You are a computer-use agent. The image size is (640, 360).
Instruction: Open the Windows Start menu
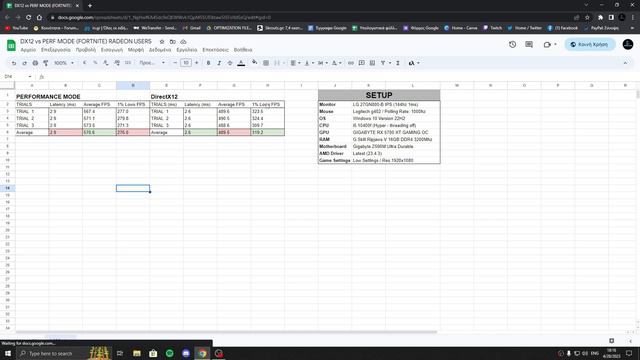8,353
